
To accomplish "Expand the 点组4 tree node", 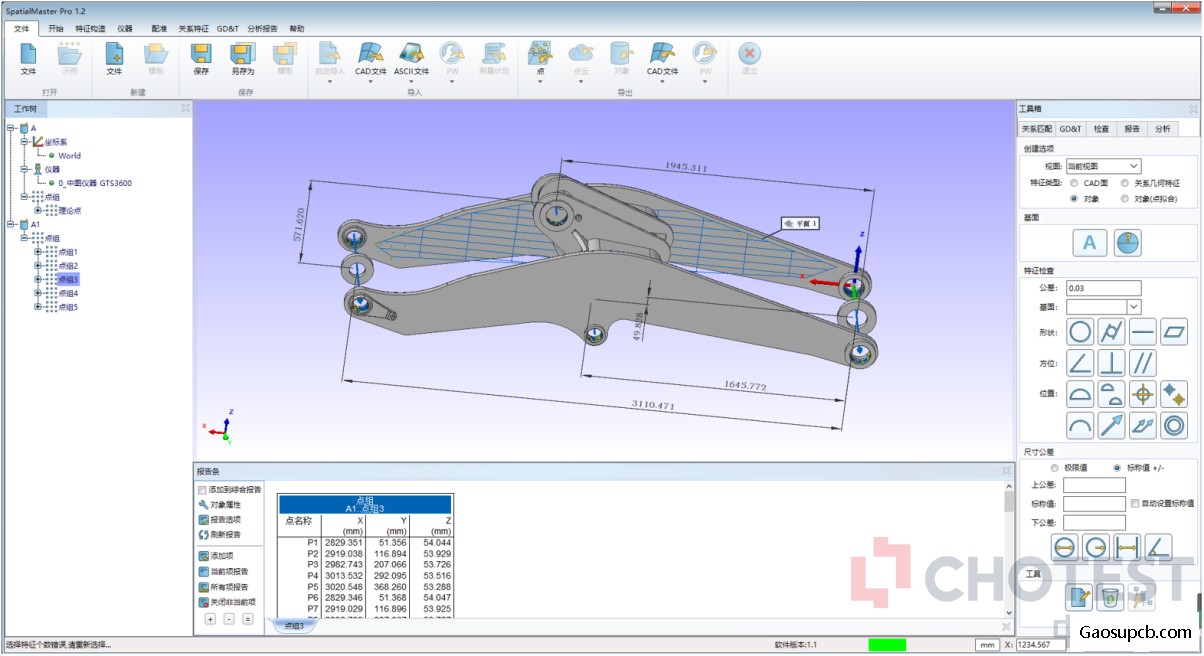I will (x=38, y=293).
